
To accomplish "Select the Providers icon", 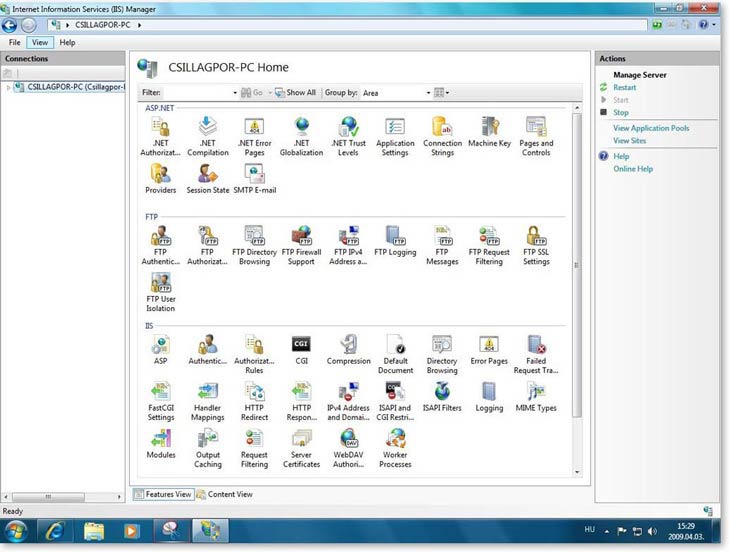I will [x=161, y=179].
